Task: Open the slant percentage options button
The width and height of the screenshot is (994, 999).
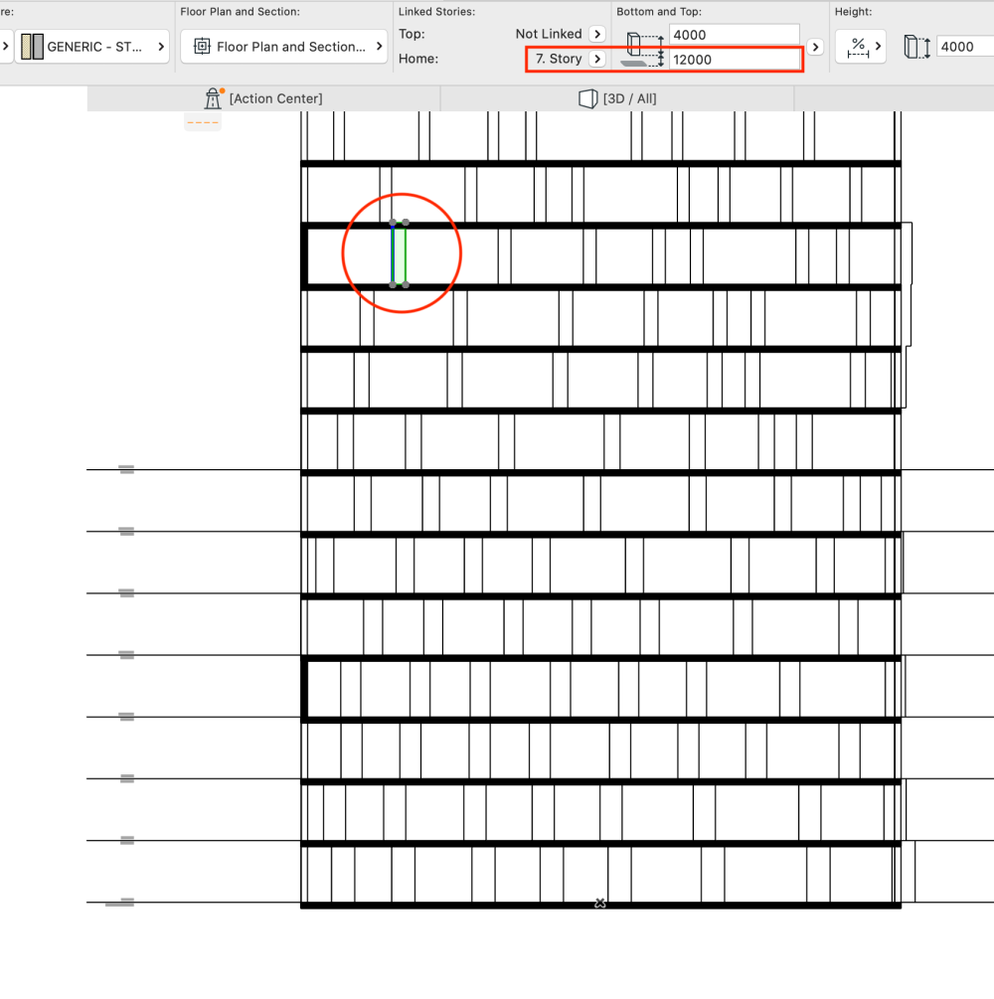Action: (861, 47)
